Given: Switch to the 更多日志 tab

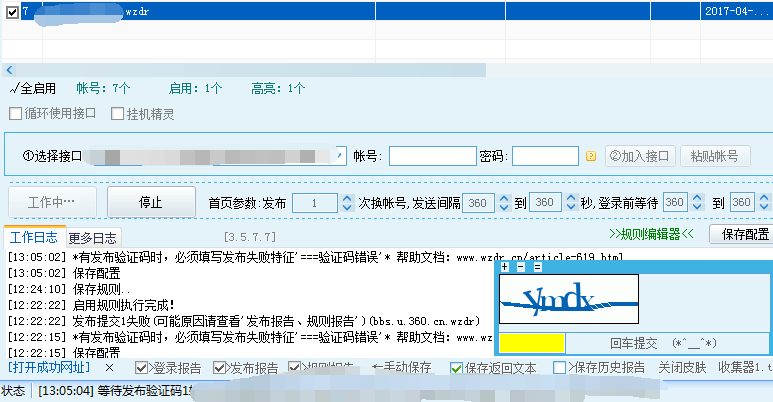Looking at the screenshot, I should tap(92, 238).
